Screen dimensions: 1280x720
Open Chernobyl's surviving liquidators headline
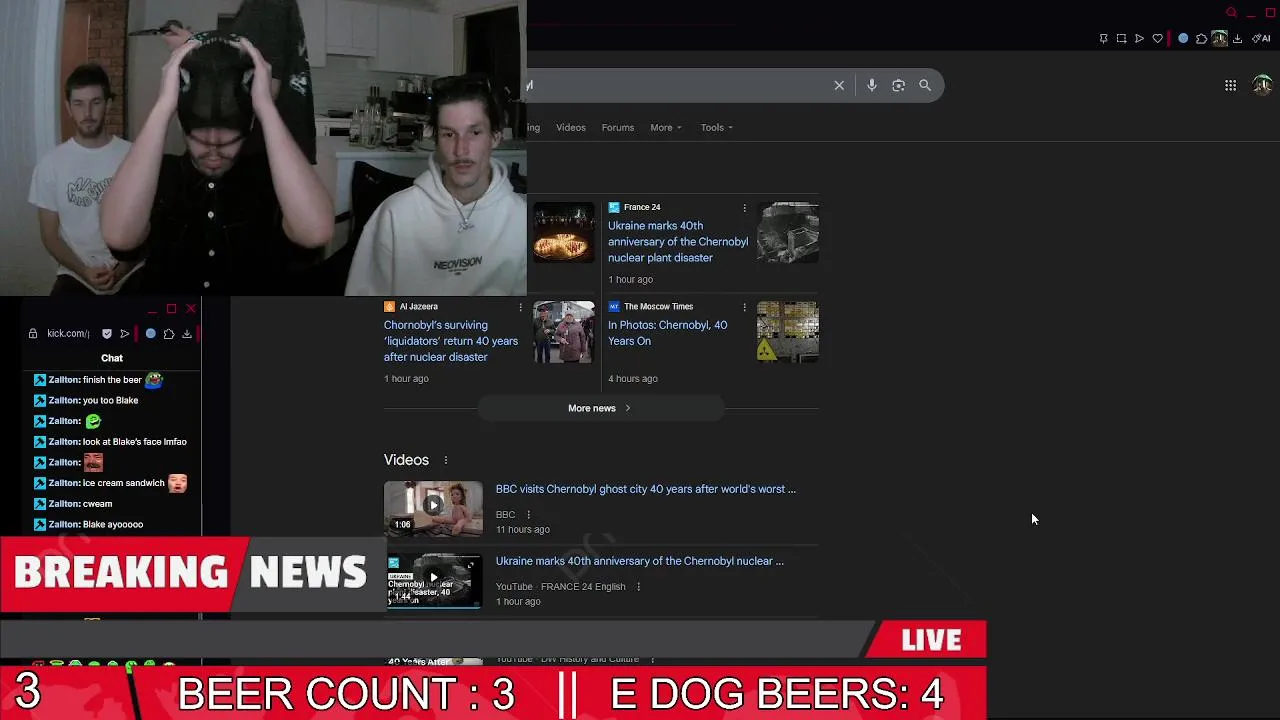(x=451, y=341)
